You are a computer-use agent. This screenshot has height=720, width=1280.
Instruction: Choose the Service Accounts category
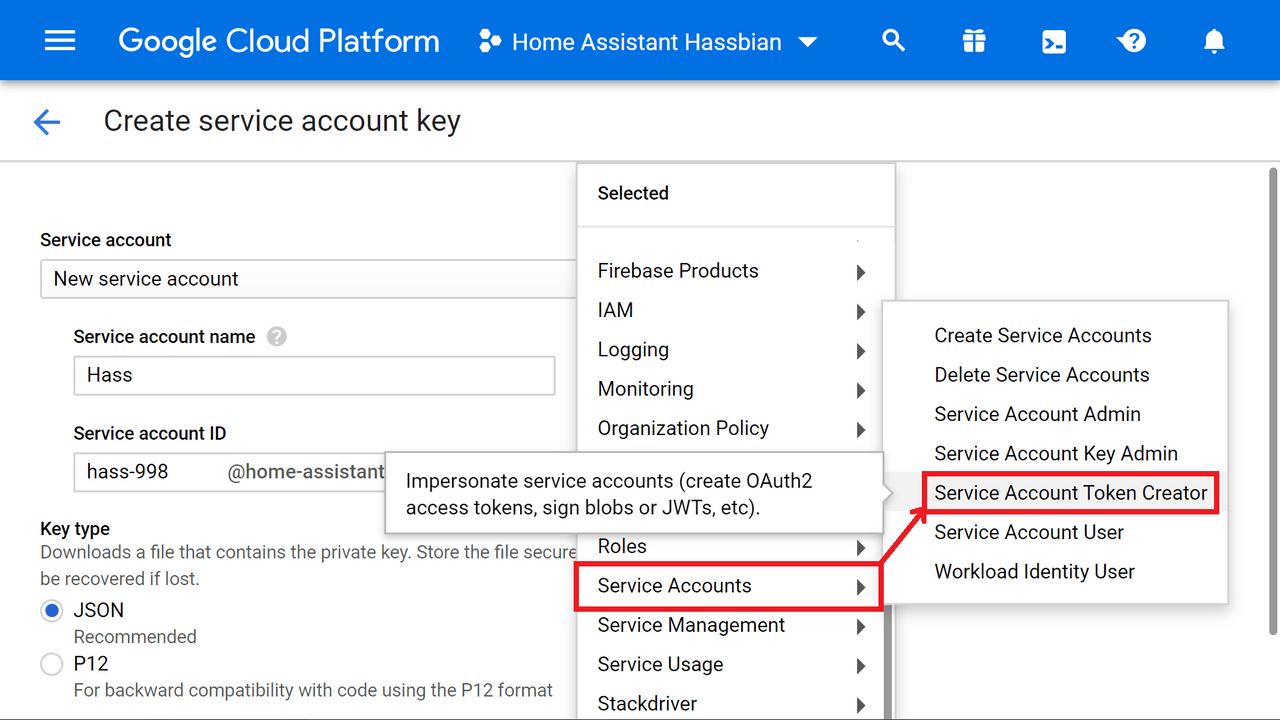pos(674,586)
